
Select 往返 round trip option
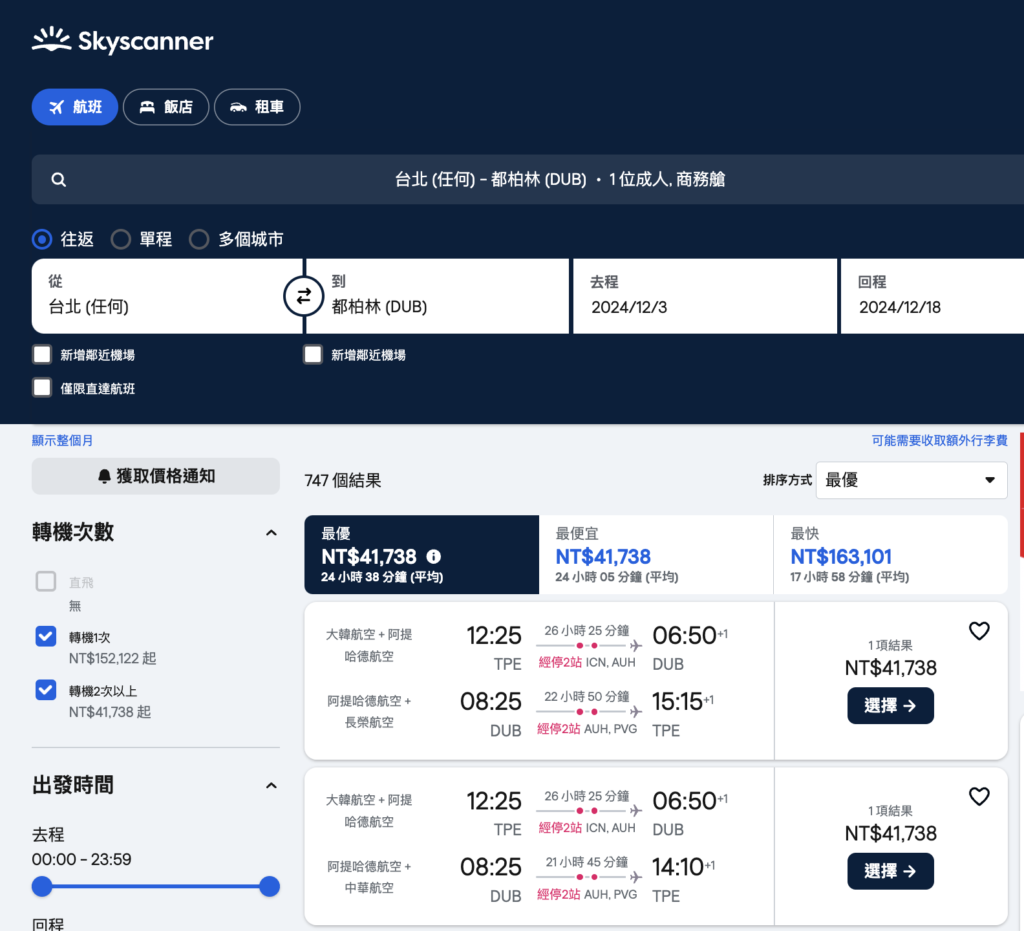[x=42, y=240]
